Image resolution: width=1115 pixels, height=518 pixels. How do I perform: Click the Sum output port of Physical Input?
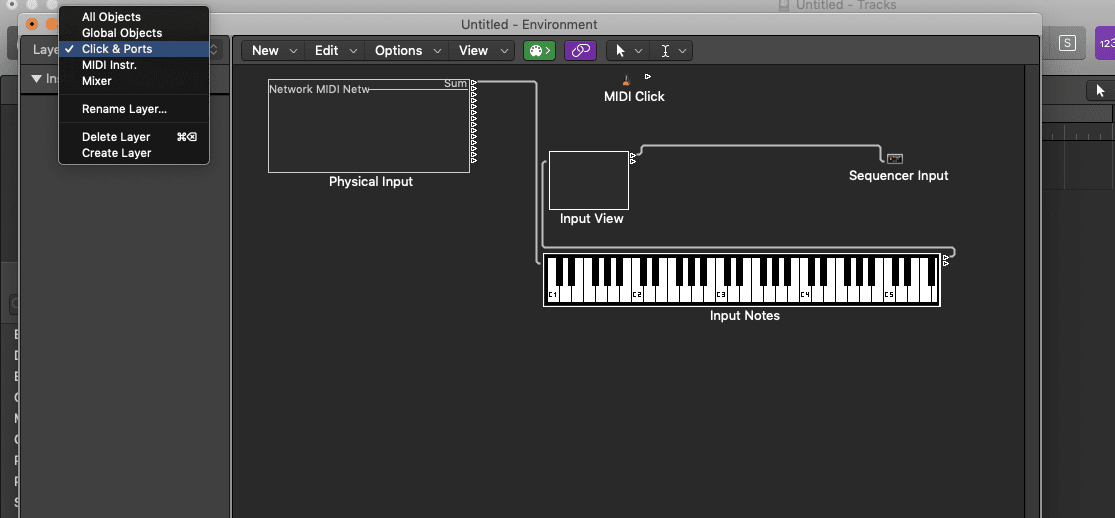point(474,84)
